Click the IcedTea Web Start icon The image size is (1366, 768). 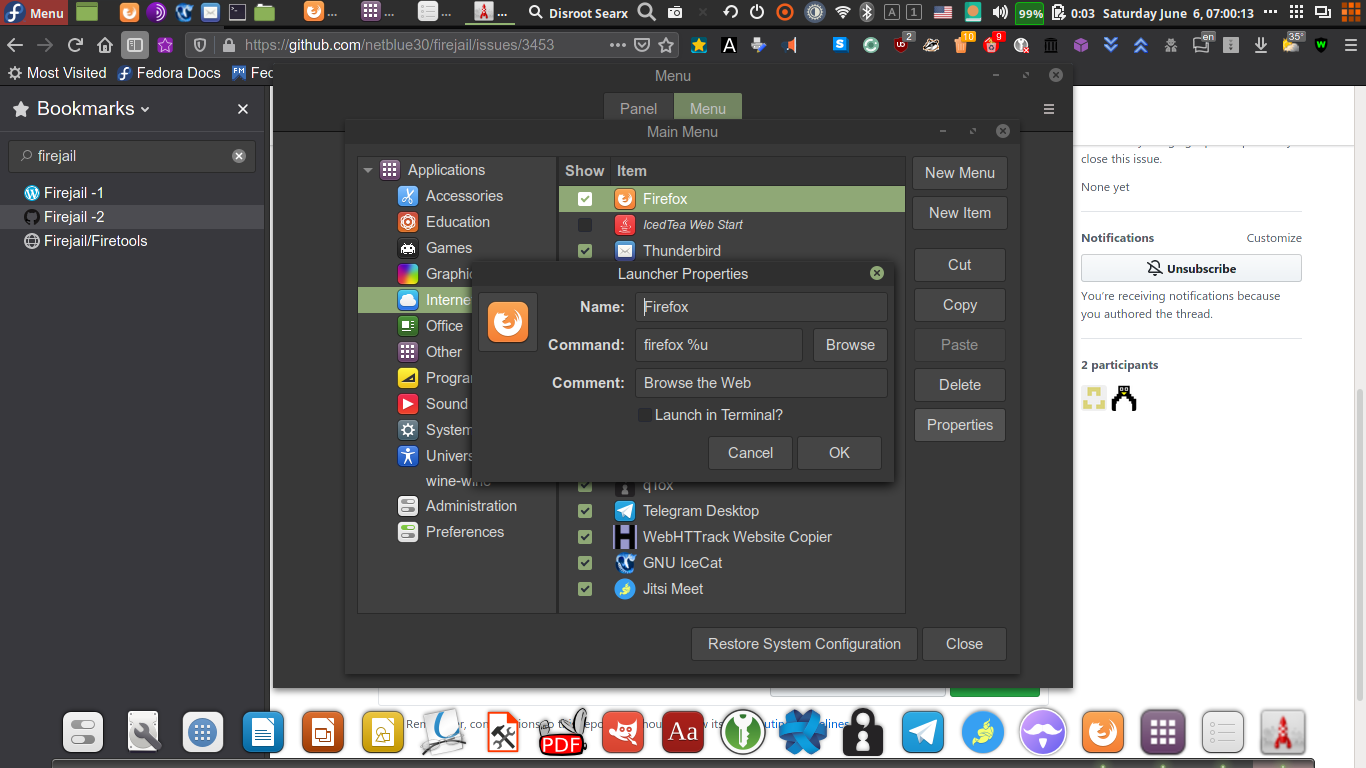pyautogui.click(x=625, y=225)
